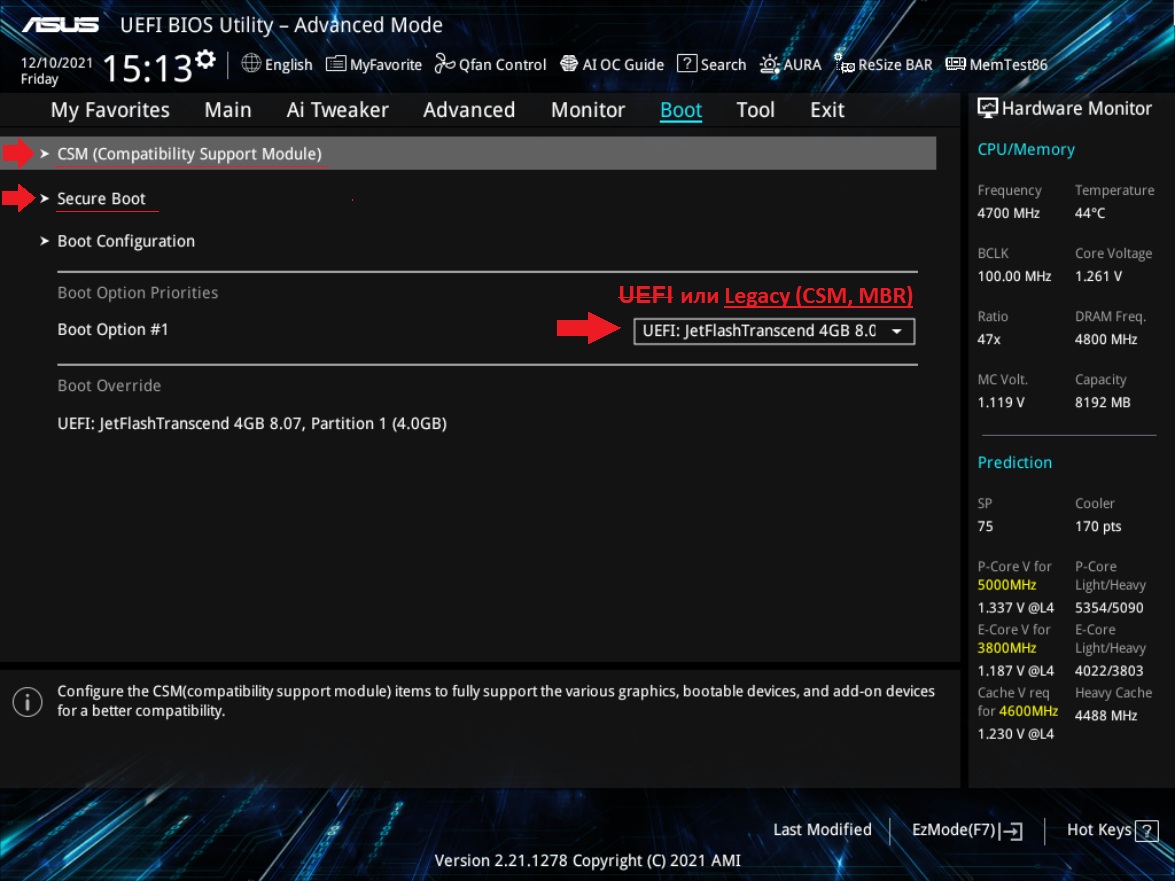Open Hot Keys help icon
The width and height of the screenshot is (1175, 881).
pos(1146,830)
